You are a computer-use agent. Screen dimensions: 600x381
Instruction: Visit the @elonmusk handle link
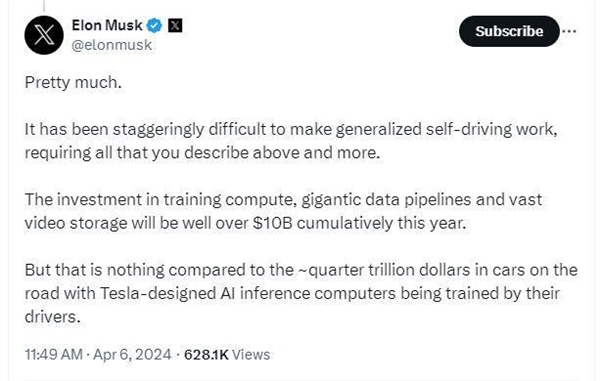tap(112, 45)
